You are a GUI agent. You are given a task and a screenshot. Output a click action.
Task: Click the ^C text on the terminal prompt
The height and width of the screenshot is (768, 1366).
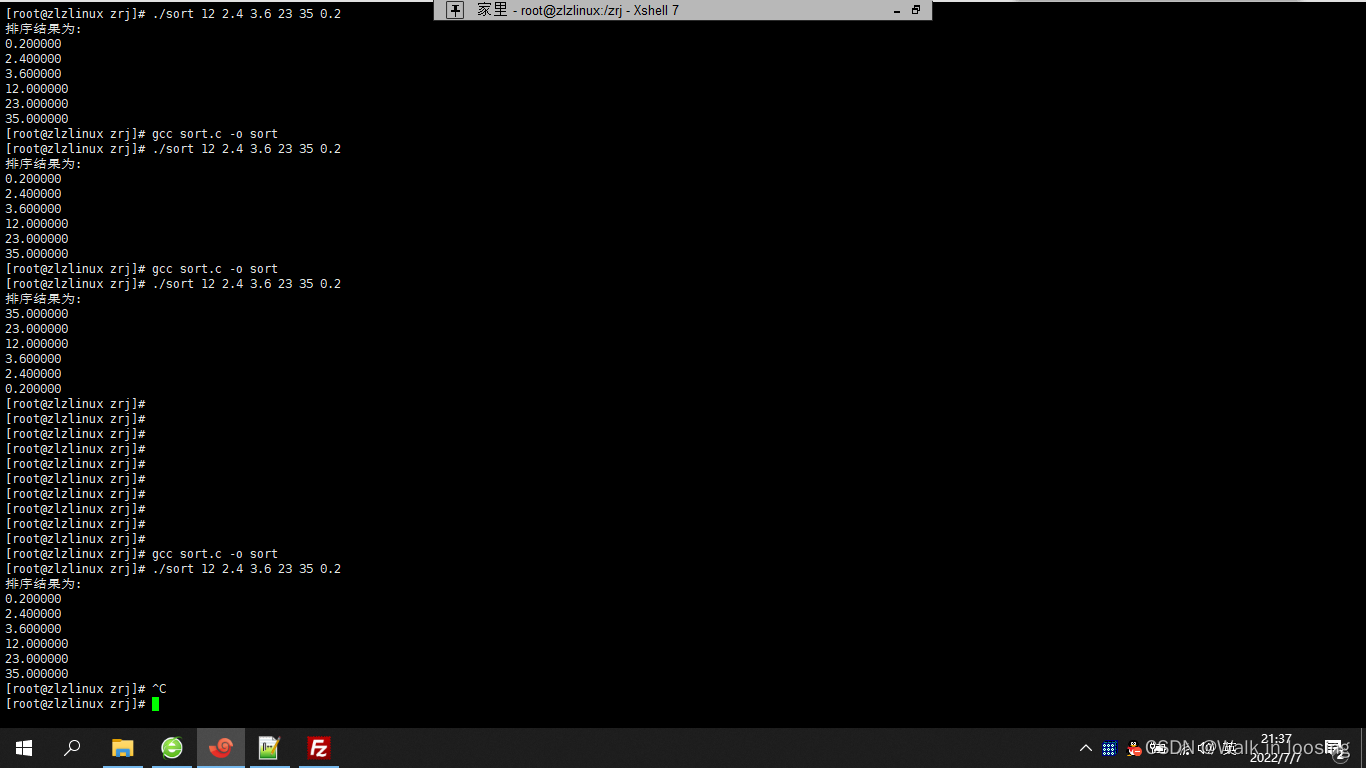click(159, 689)
